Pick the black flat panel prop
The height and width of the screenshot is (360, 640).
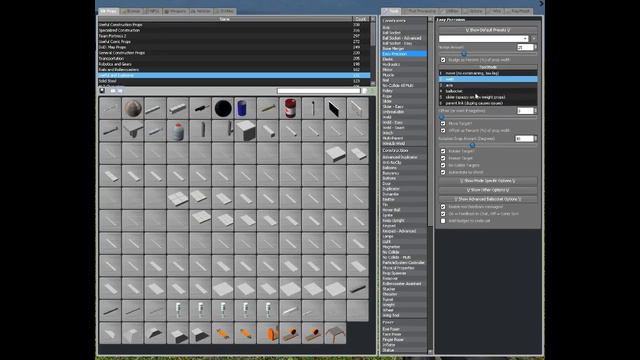click(x=335, y=109)
